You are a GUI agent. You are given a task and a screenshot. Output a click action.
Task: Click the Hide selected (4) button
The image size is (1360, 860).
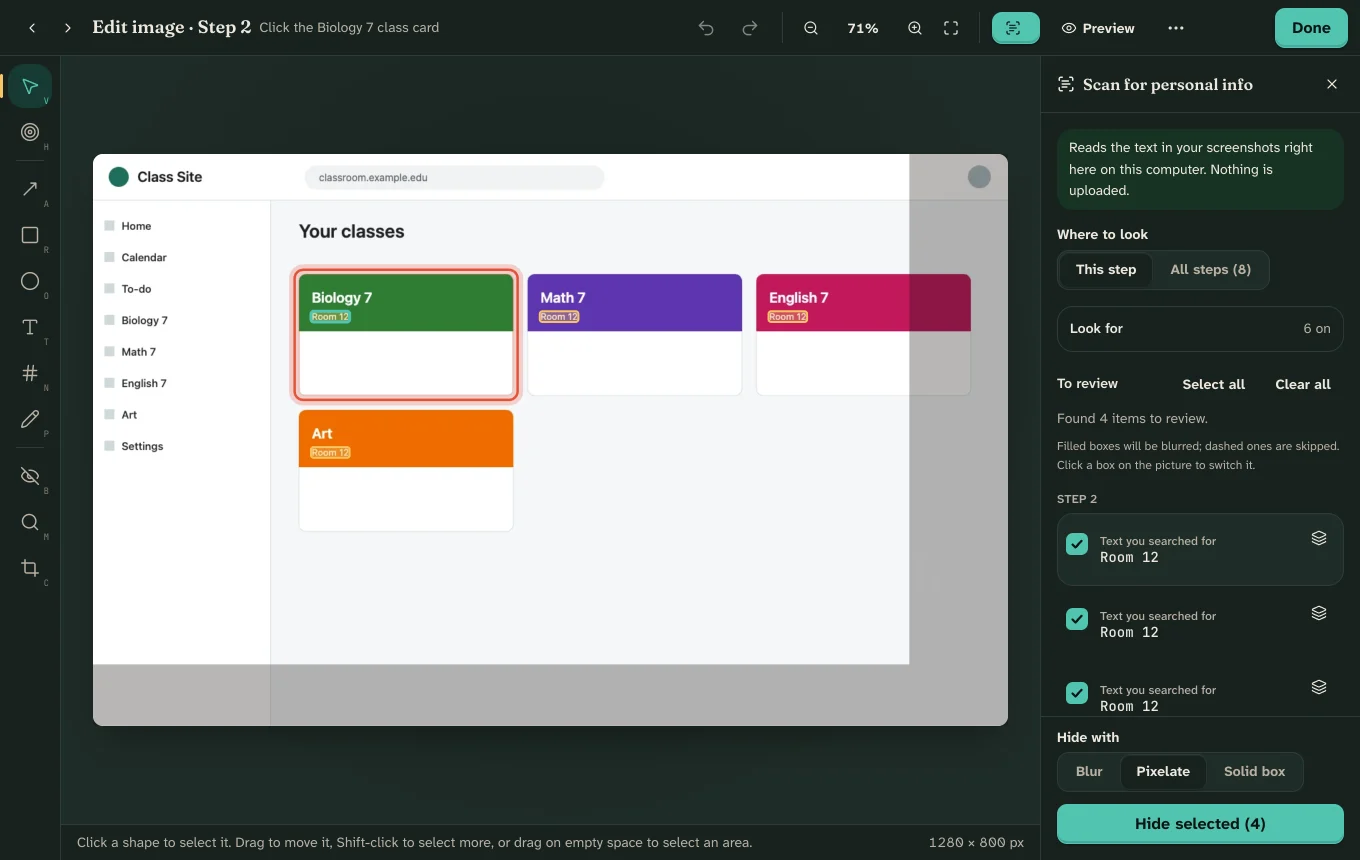[1200, 824]
